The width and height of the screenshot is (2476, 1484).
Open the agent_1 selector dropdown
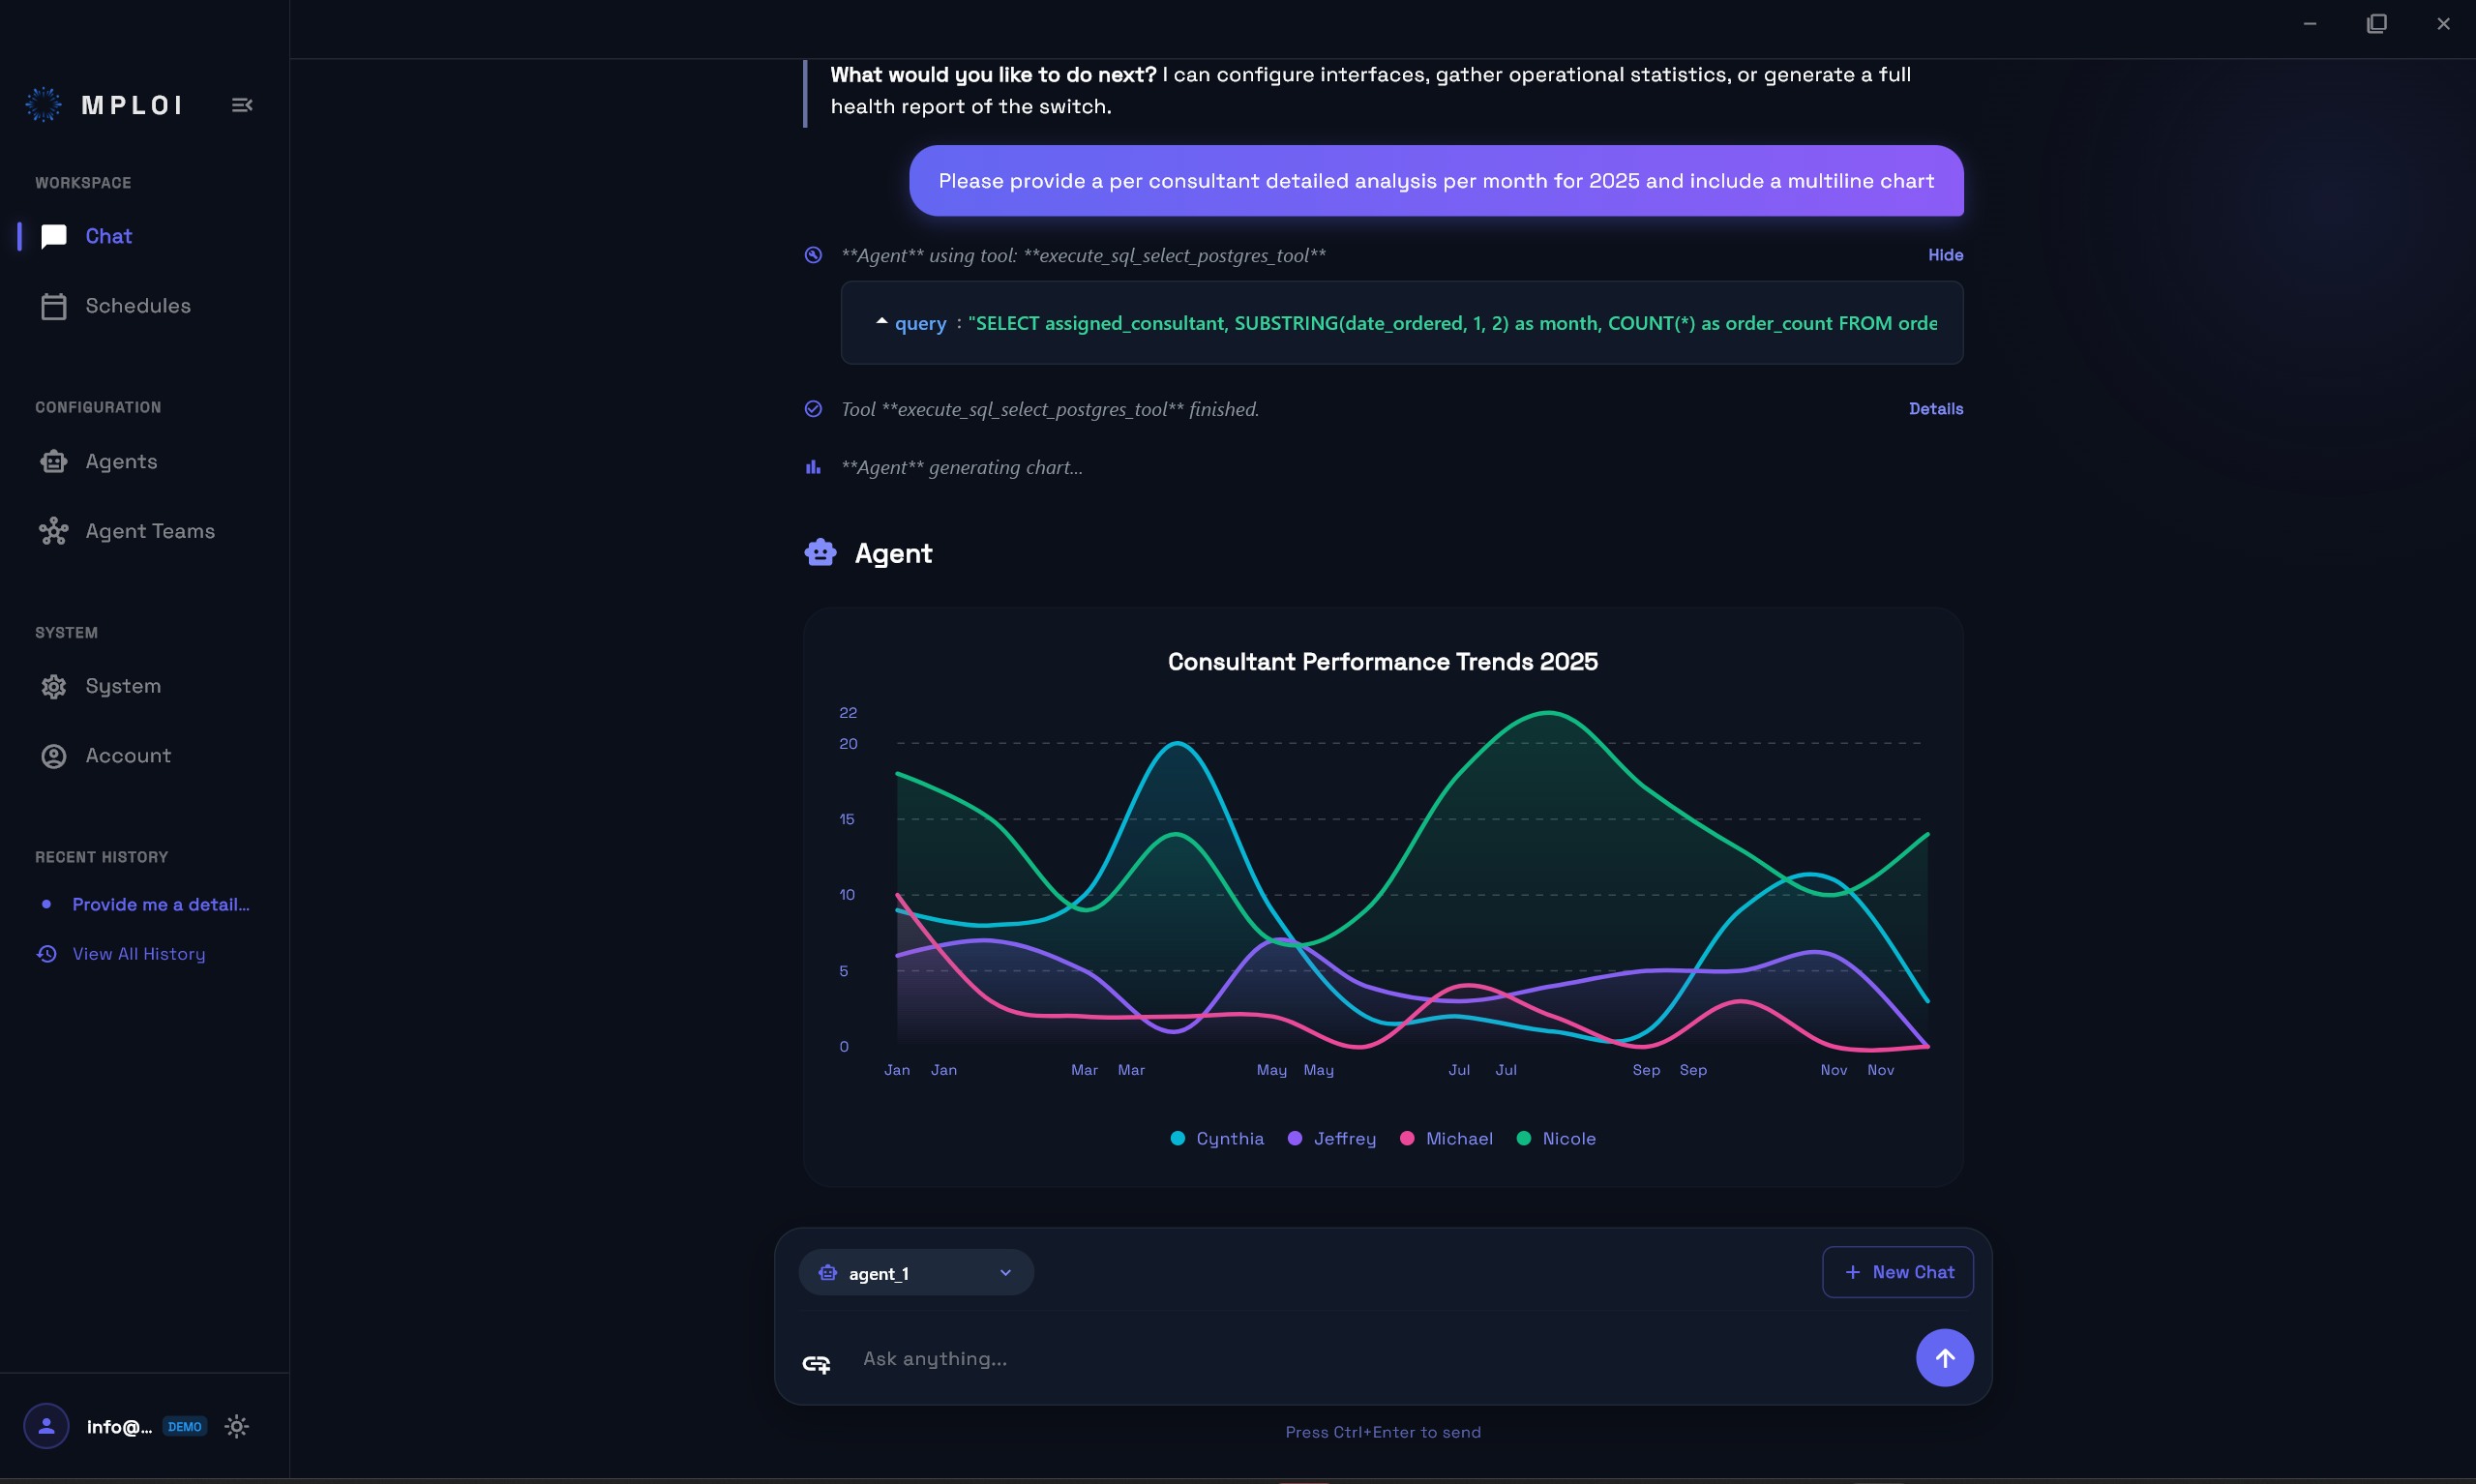(x=915, y=1272)
